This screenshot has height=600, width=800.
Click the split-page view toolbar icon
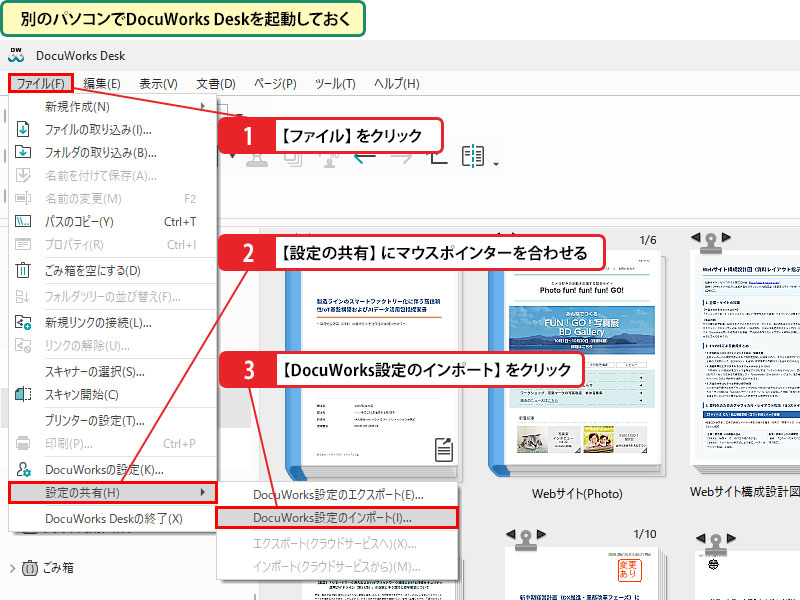[473, 156]
